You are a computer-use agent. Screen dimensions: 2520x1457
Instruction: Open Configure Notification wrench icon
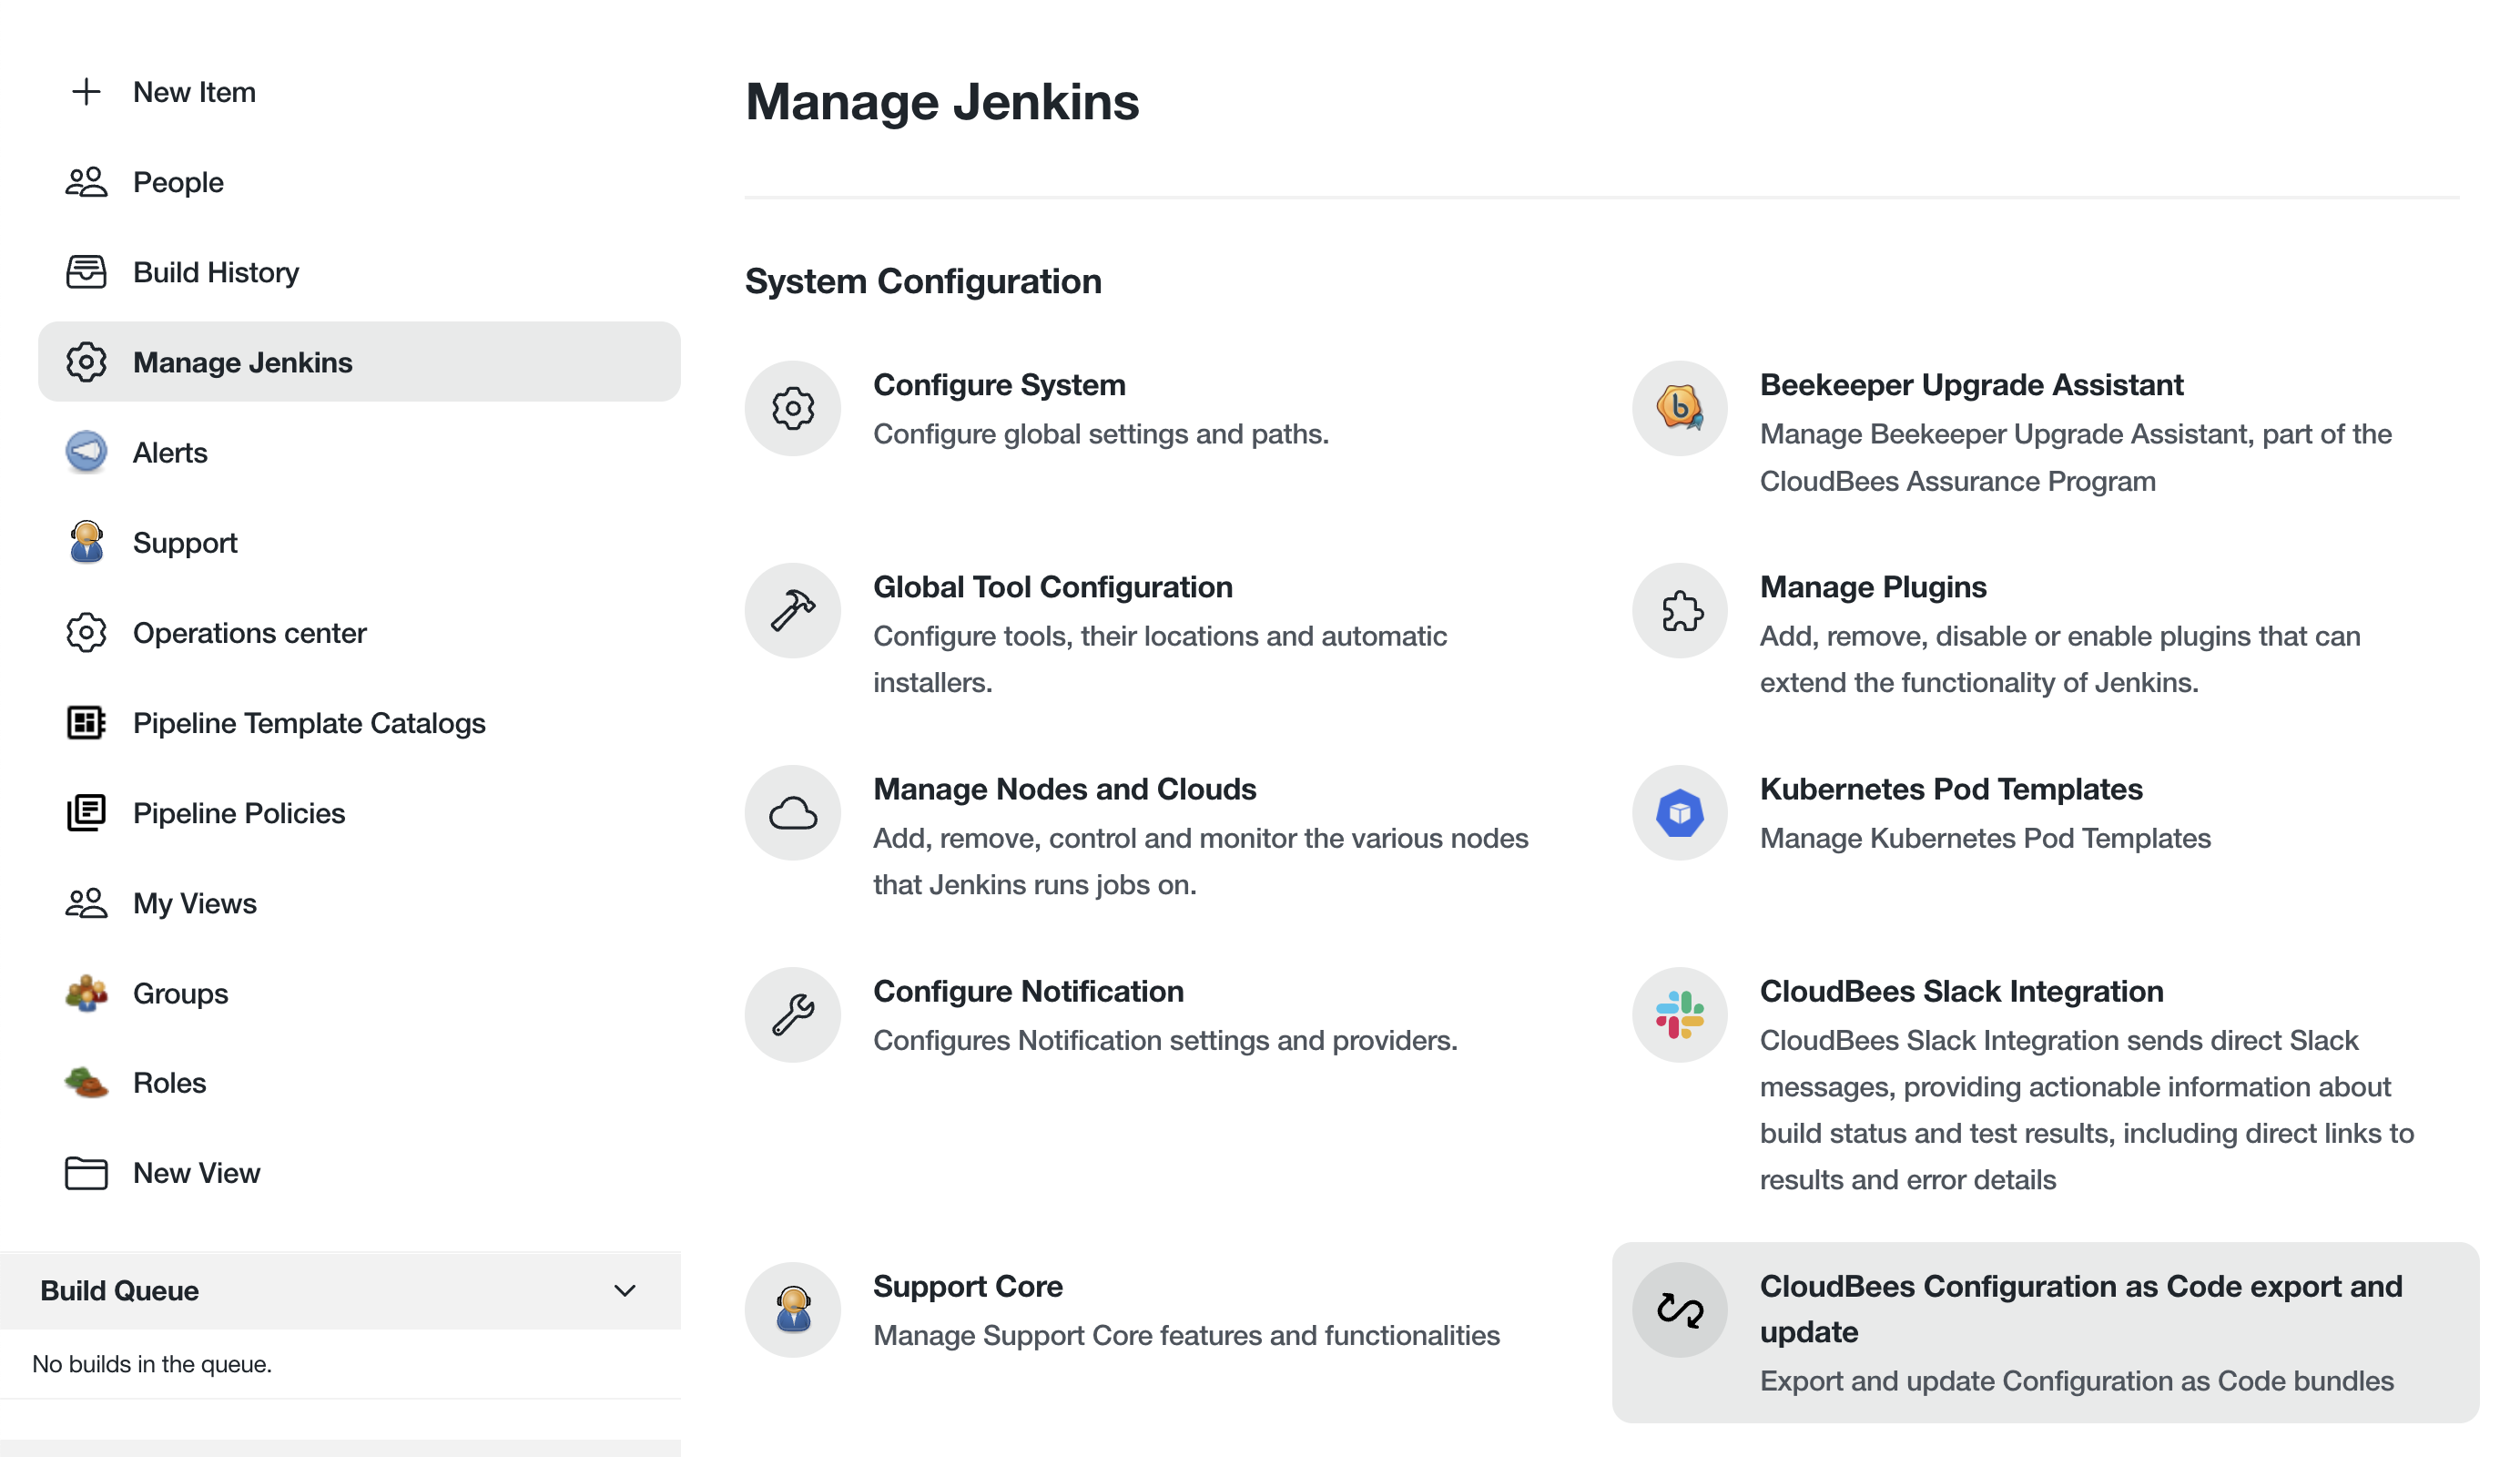tap(792, 1014)
